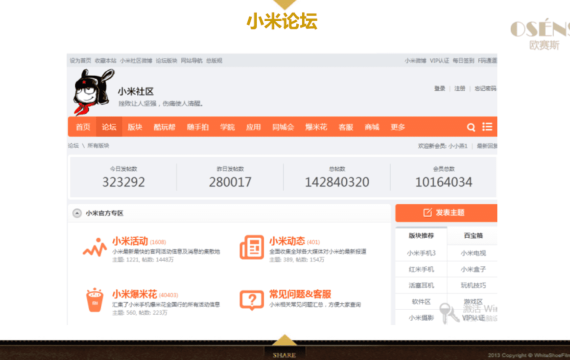570x360 pixels.
Task: Click the 小米爆米花 popcorn bucket icon
Action: [95, 300]
